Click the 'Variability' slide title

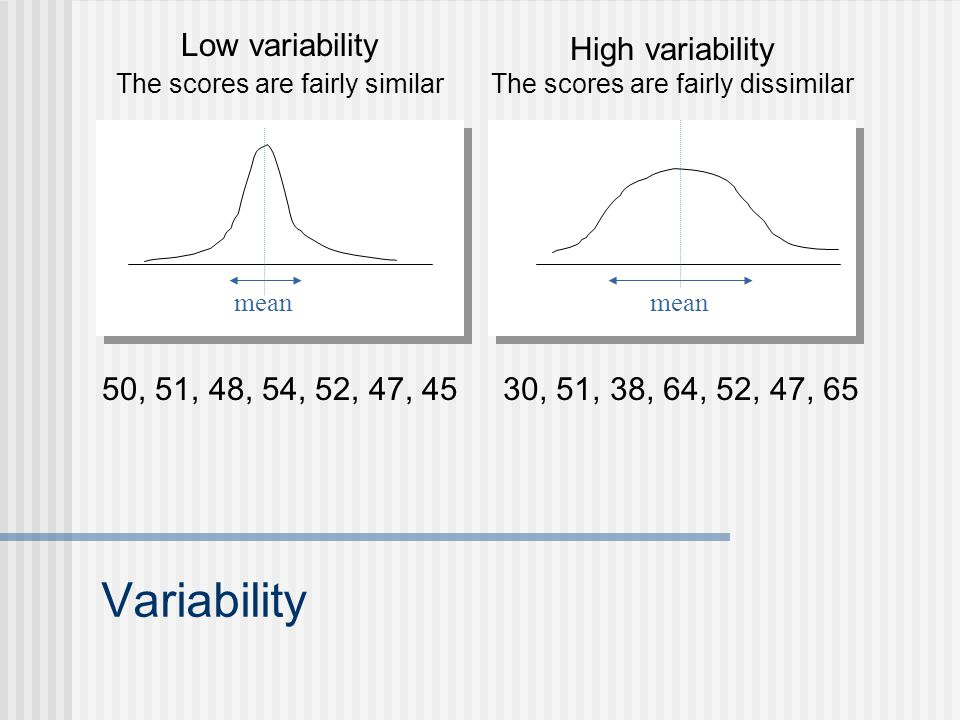(x=204, y=601)
